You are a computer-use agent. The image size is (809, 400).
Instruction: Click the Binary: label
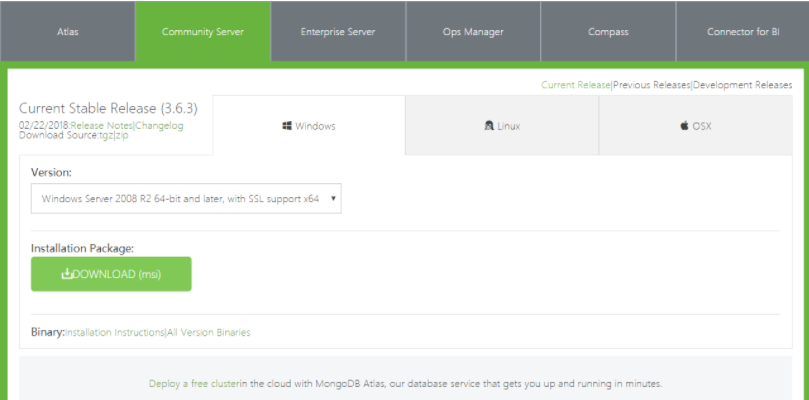click(x=48, y=332)
